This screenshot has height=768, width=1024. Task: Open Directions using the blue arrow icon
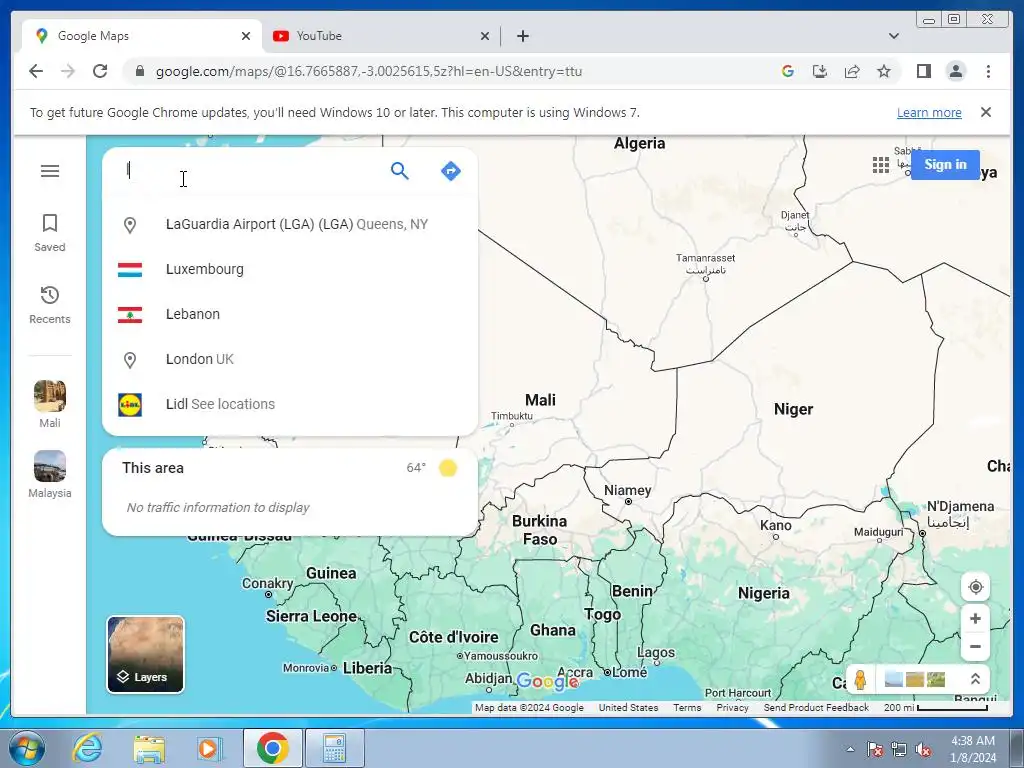(451, 171)
